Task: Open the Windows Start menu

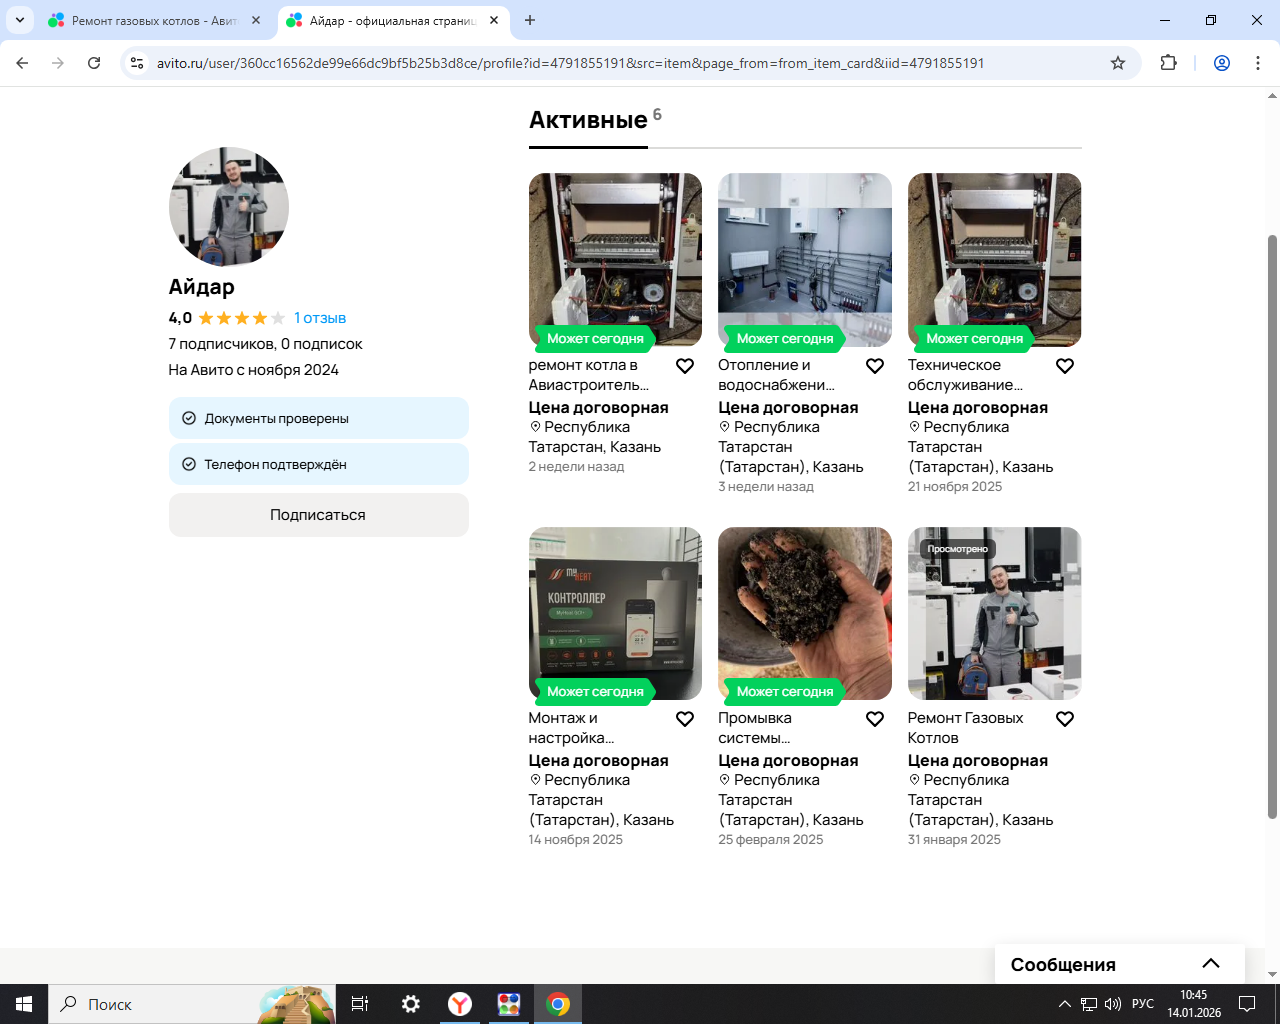Action: pos(24,1004)
